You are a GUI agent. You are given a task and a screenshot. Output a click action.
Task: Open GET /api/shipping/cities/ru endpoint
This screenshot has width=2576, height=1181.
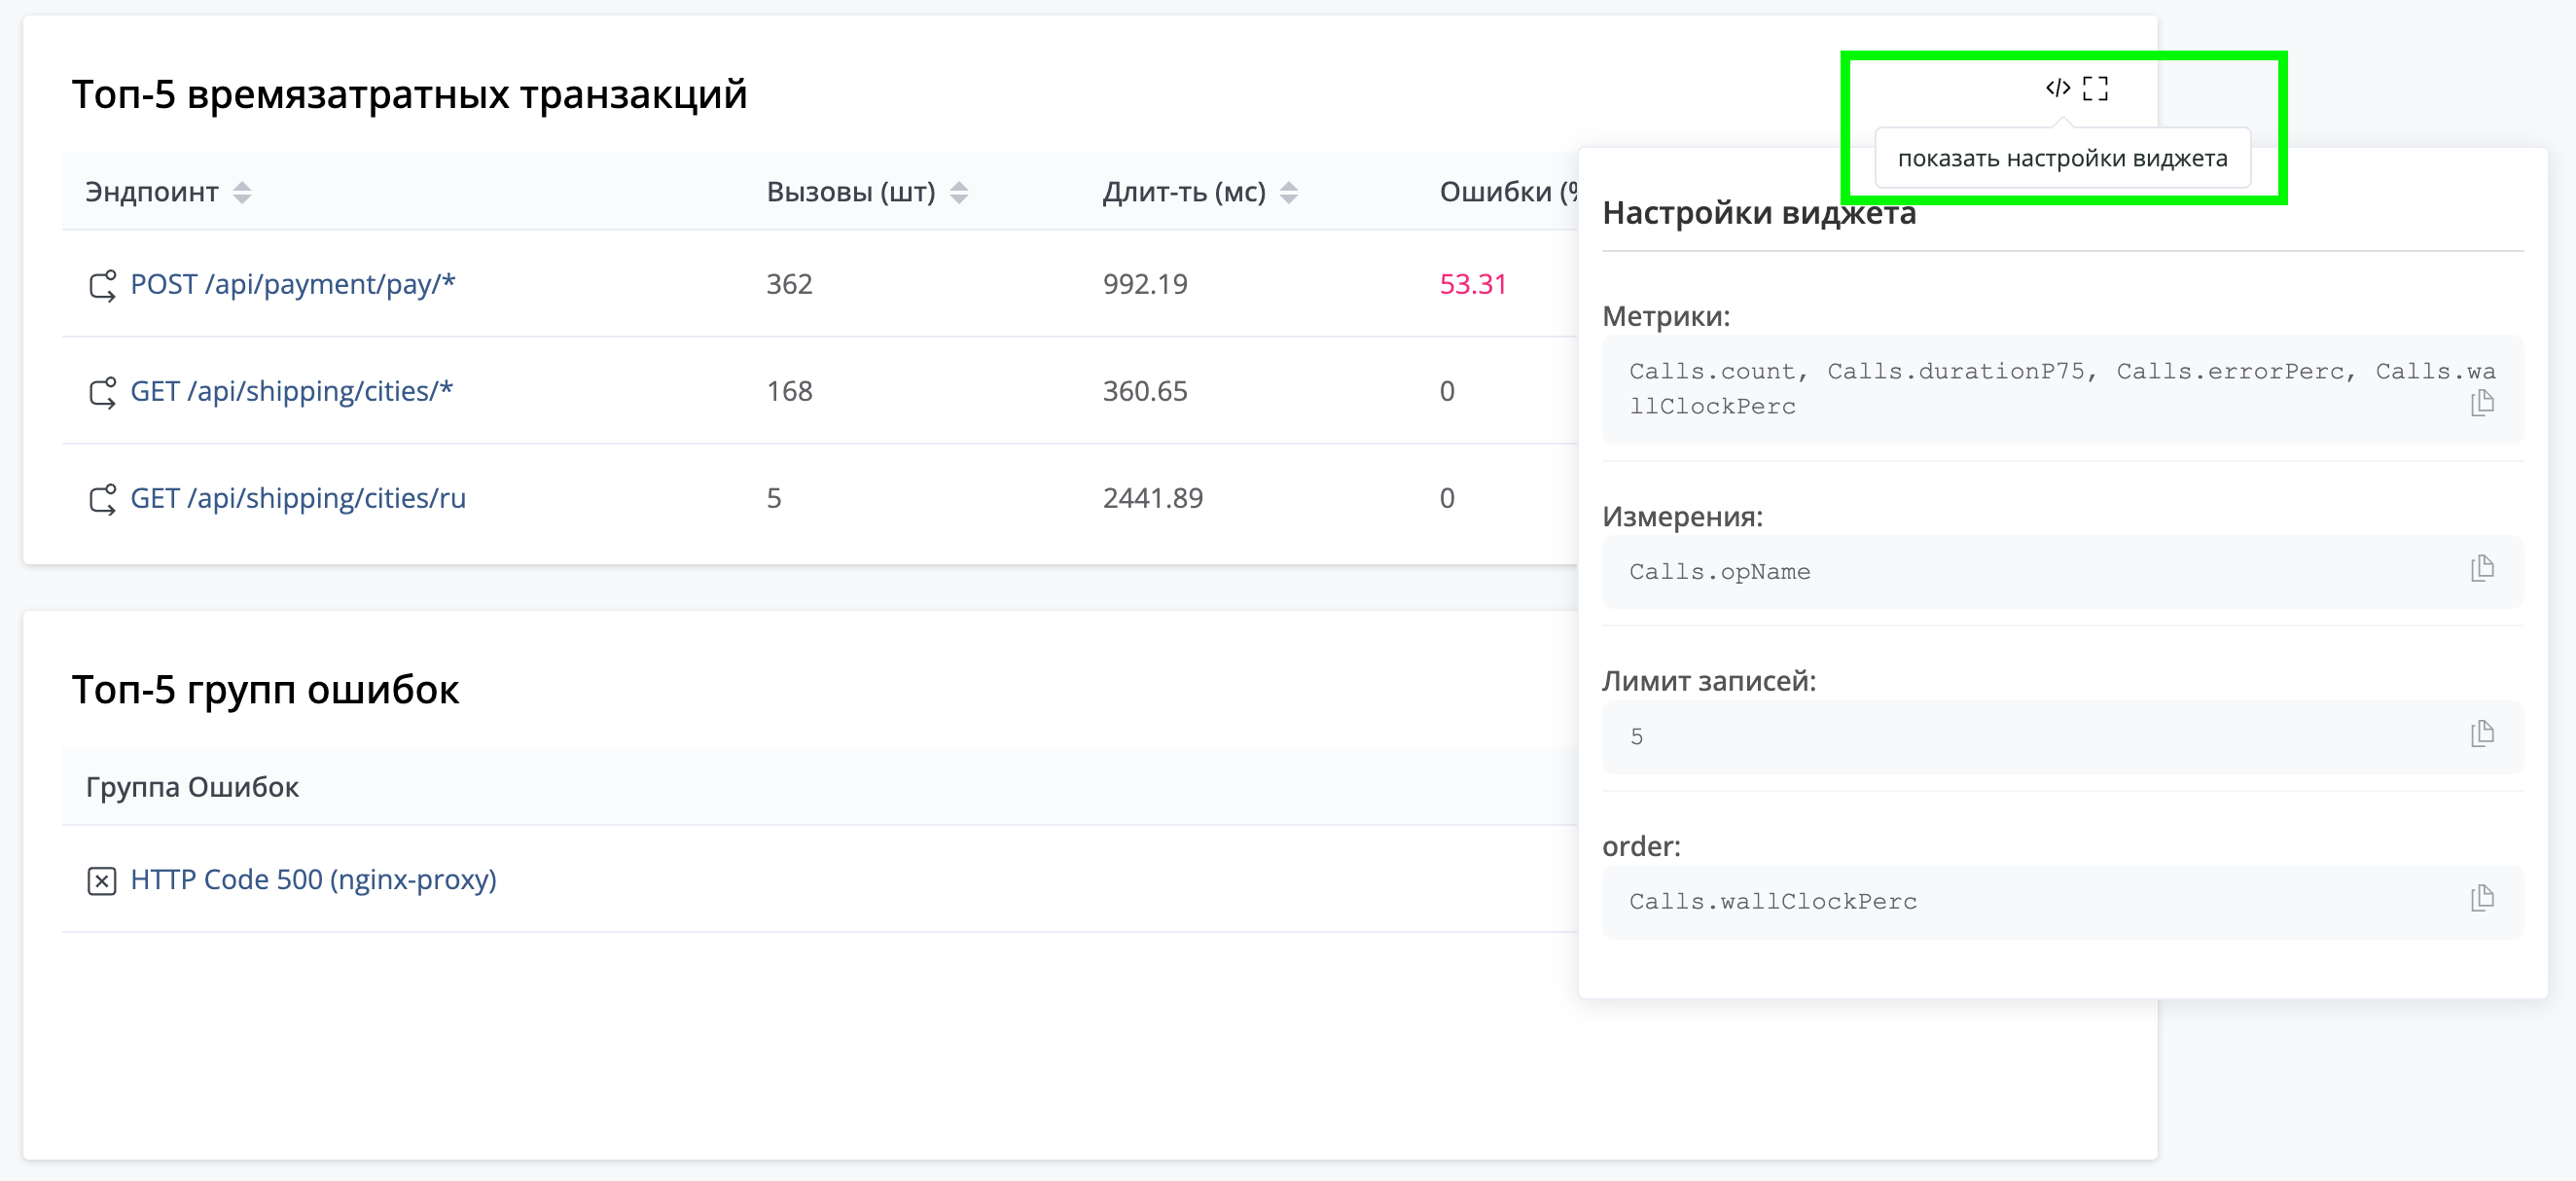298,498
